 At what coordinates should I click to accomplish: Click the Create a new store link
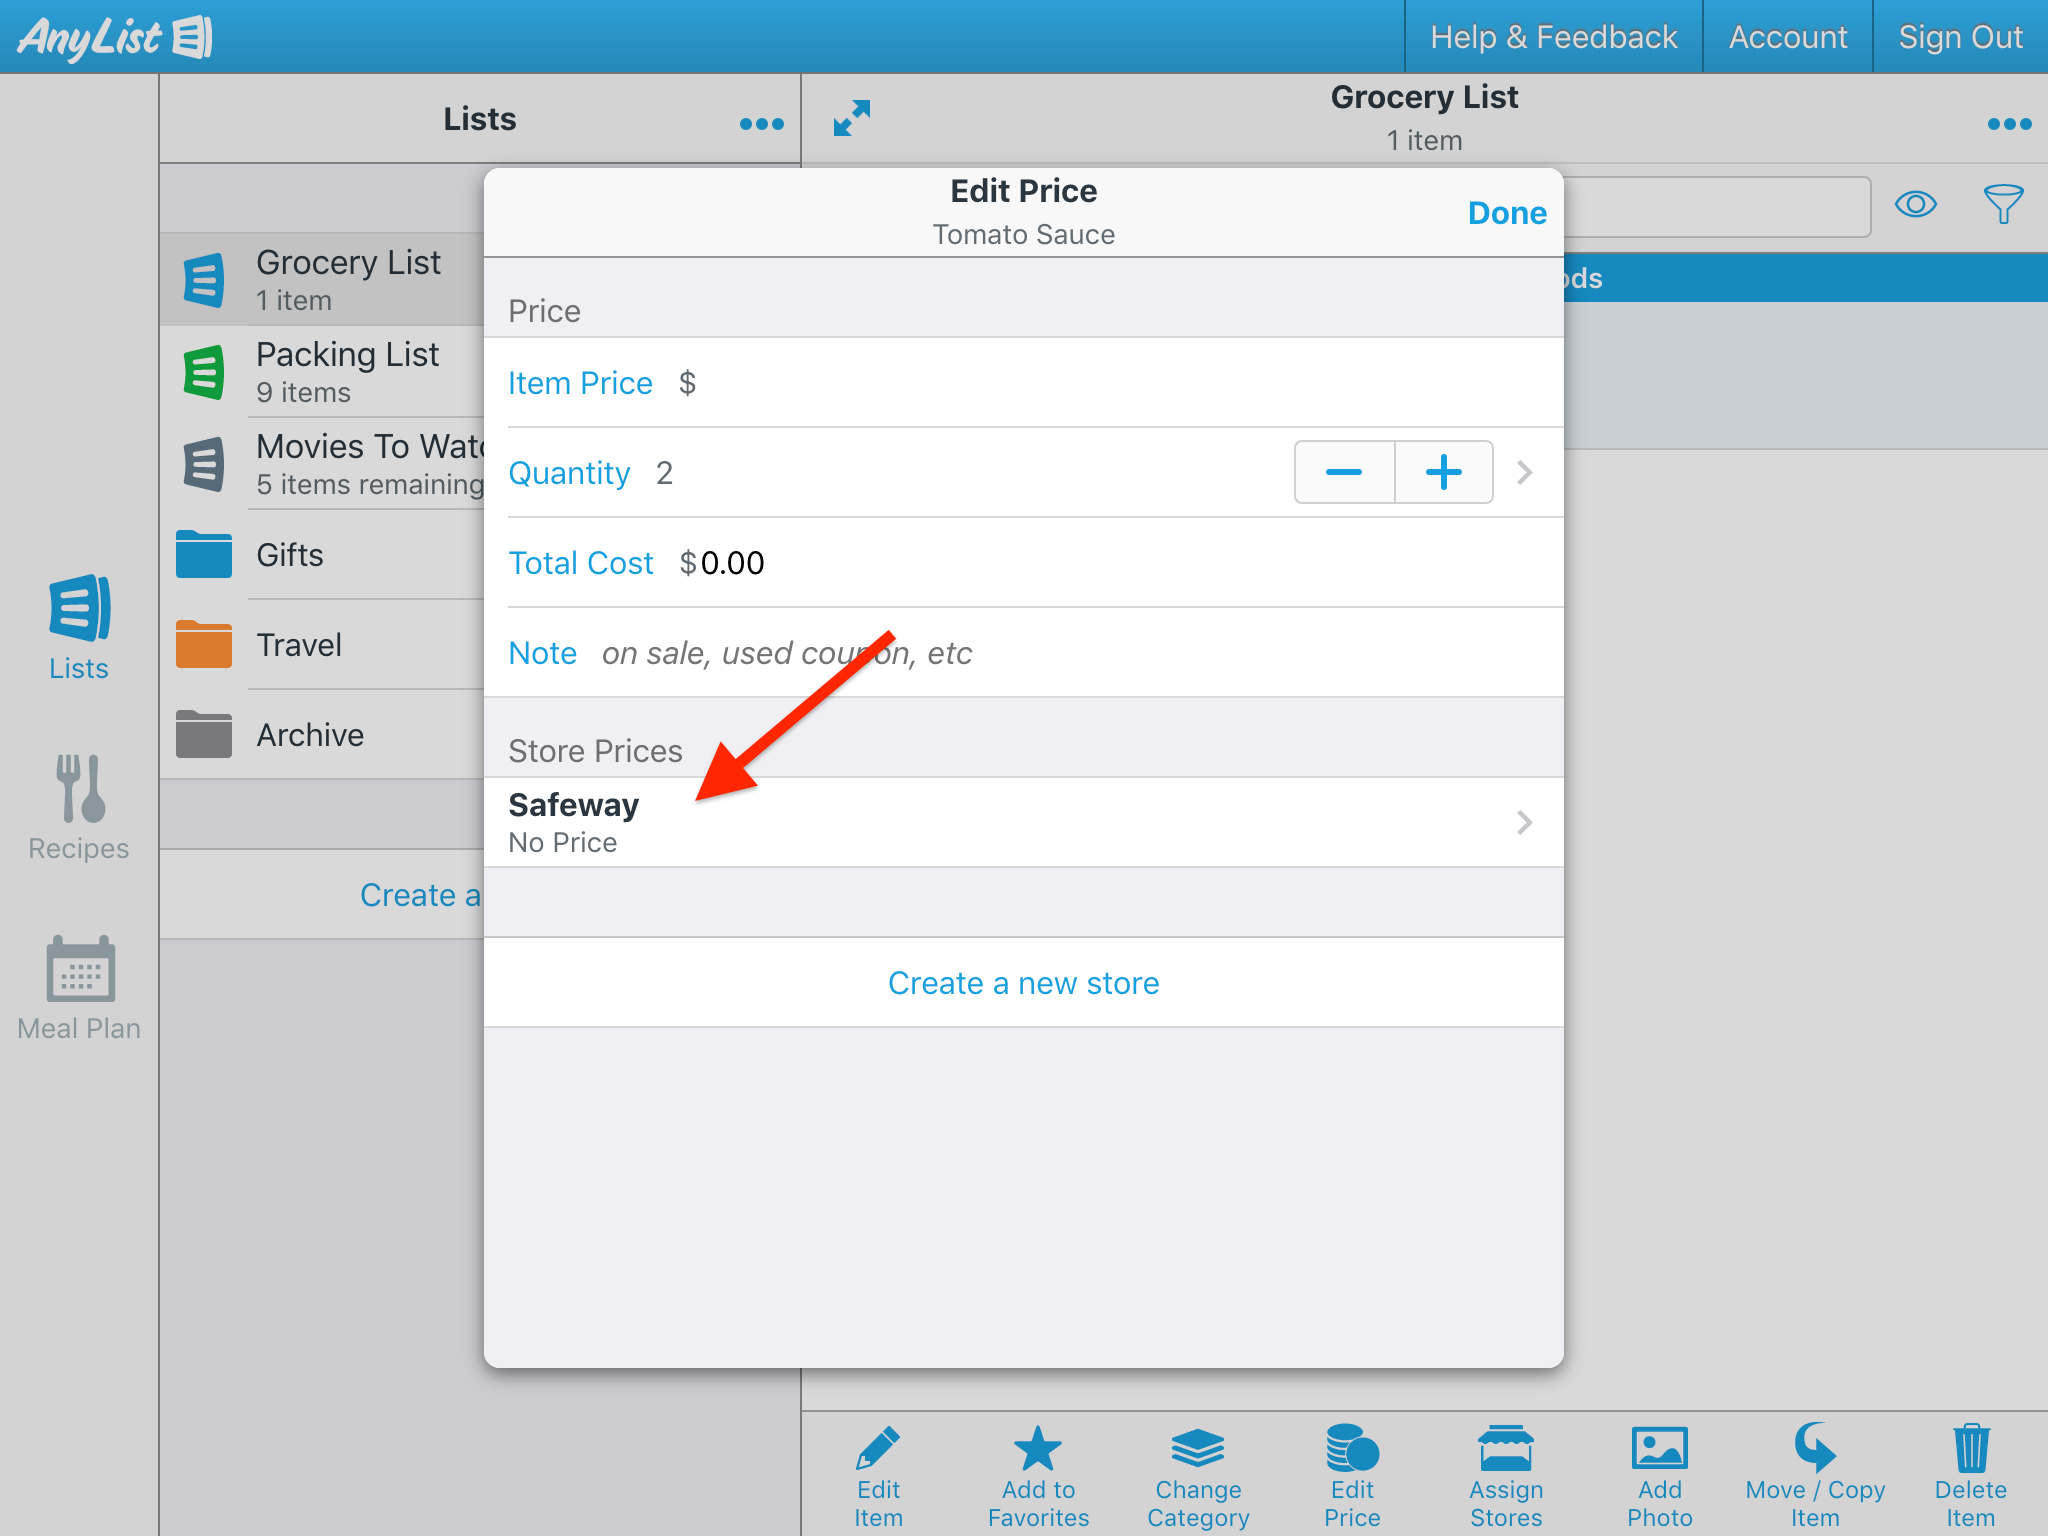tap(1023, 983)
